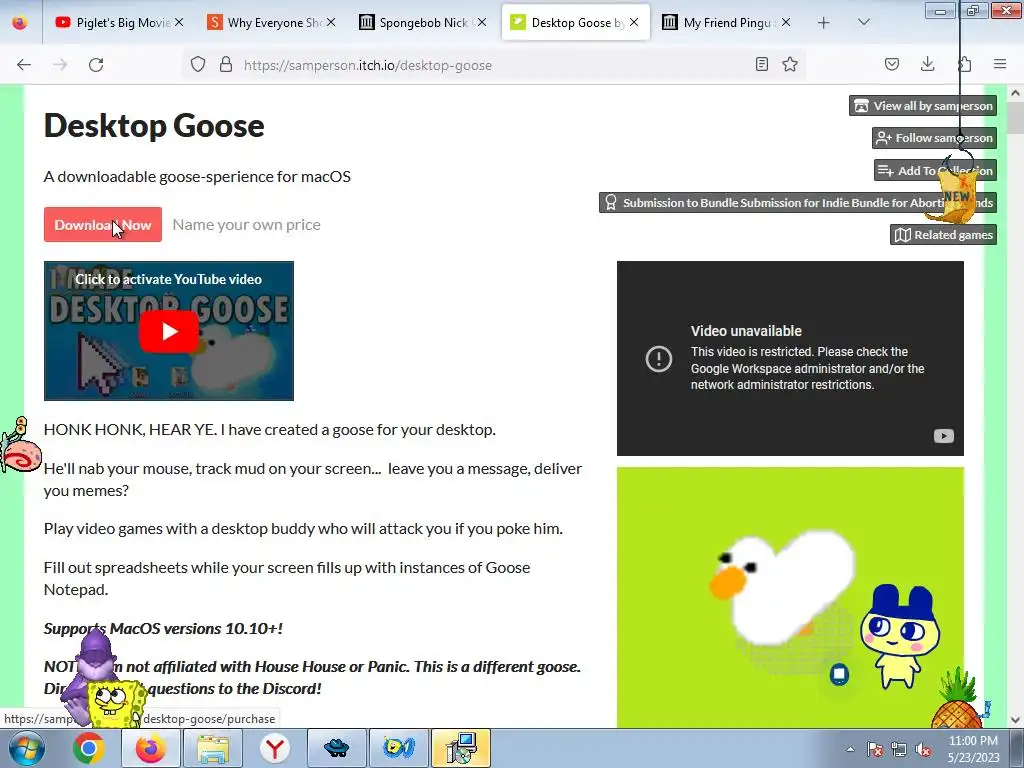Open the goose screenshot thumbnail
The height and width of the screenshot is (768, 1024).
tap(790, 597)
